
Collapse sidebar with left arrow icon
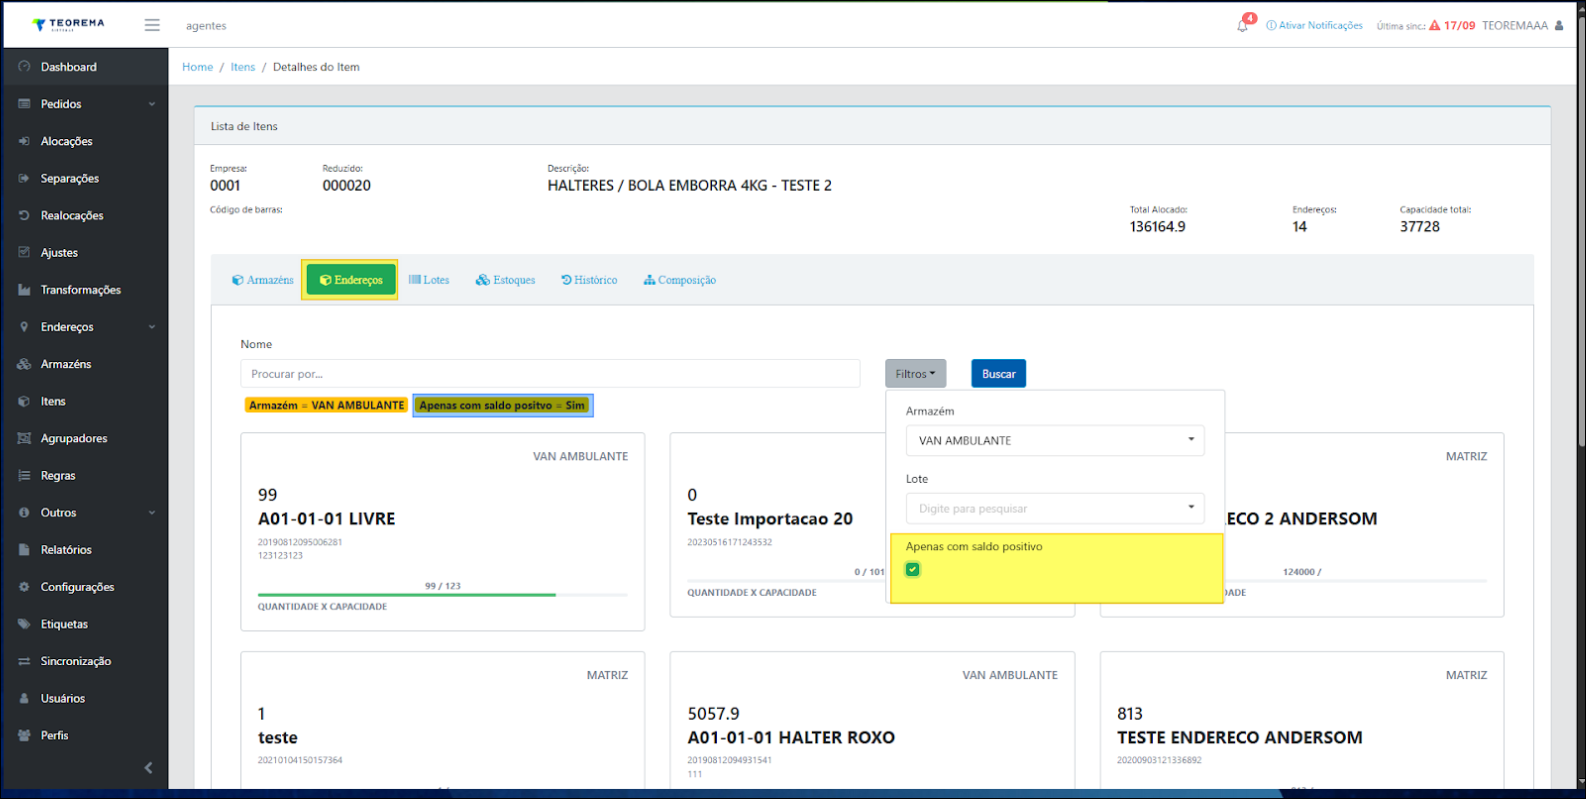click(148, 768)
